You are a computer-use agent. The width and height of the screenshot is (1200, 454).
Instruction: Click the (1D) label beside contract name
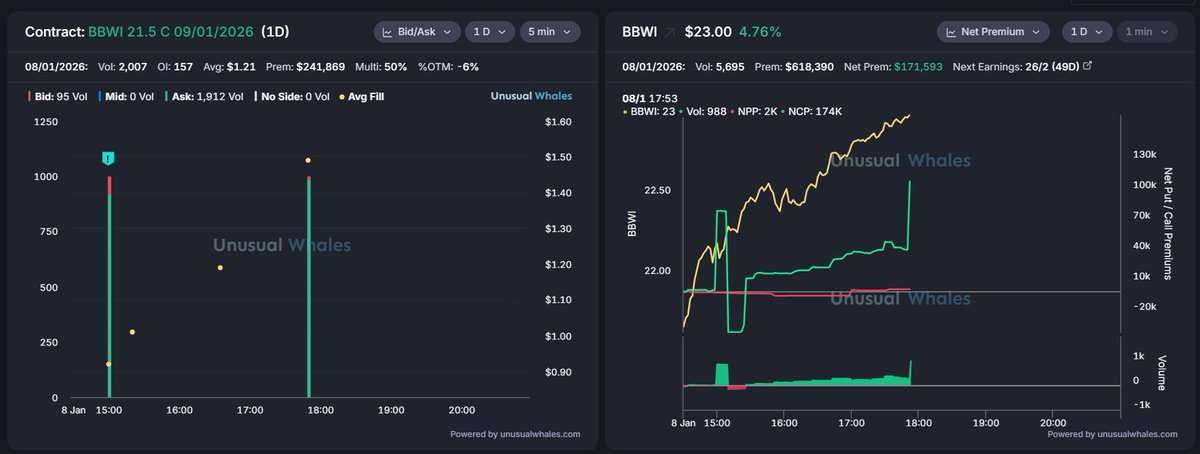(x=275, y=32)
